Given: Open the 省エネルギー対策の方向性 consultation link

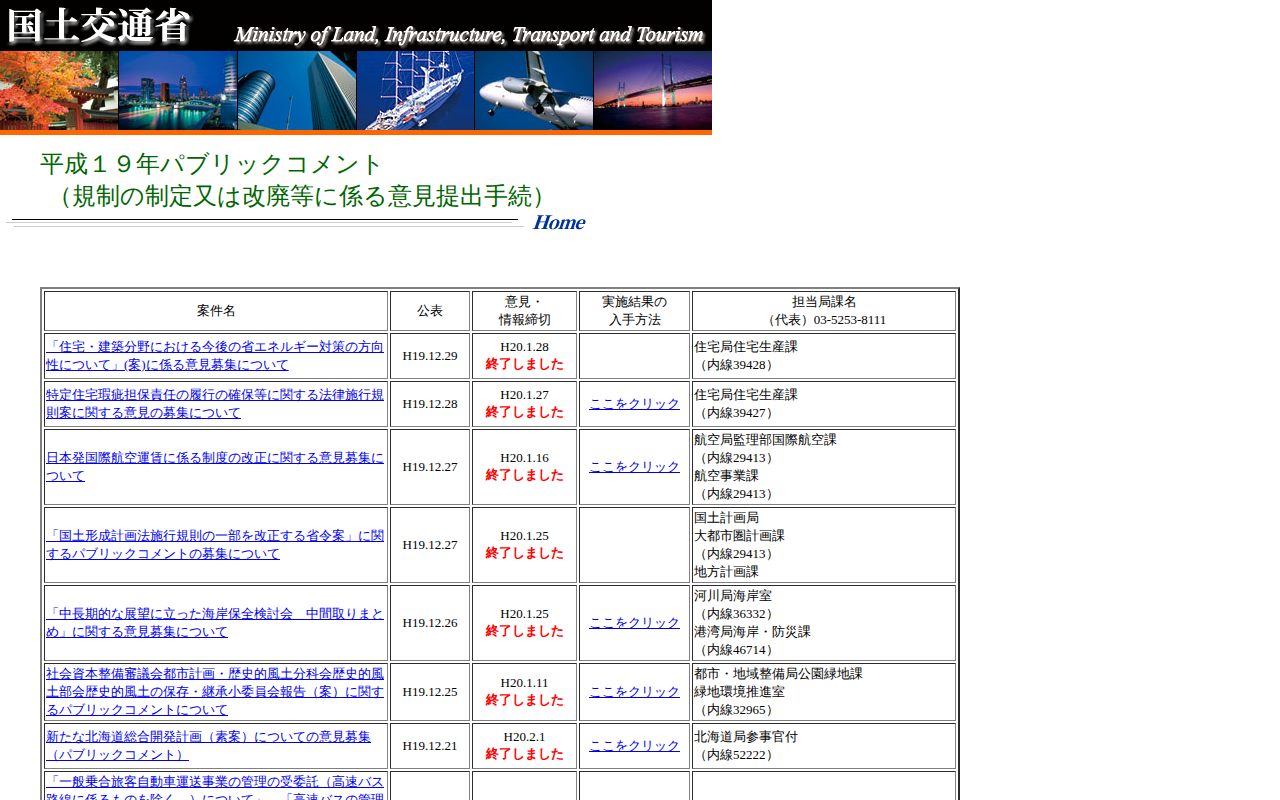Looking at the screenshot, I should click(x=213, y=356).
